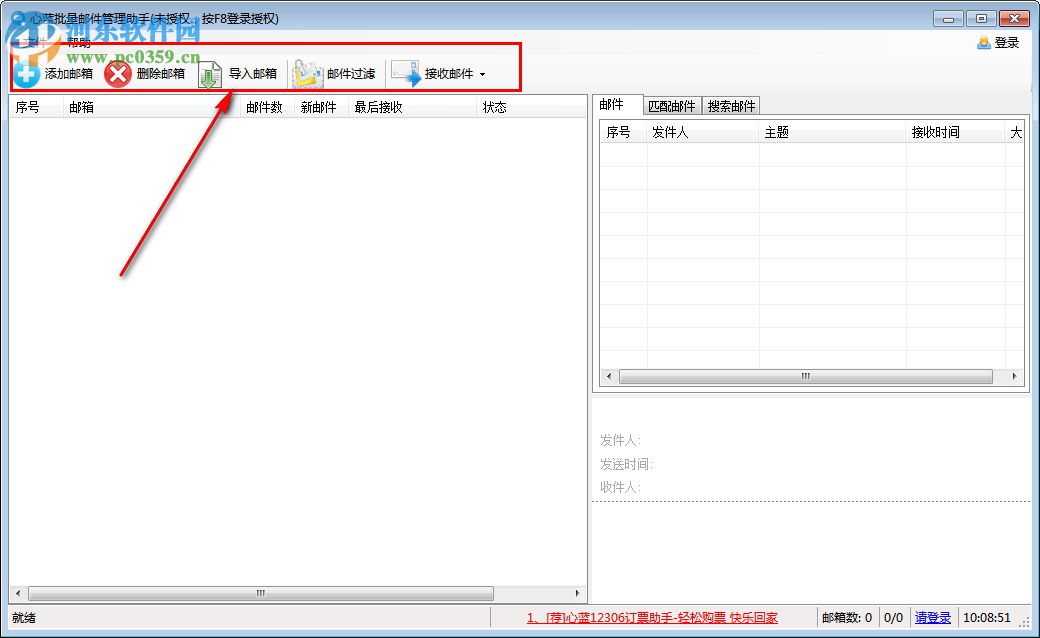
Task: Click the 就绪 status text
Action: click(x=24, y=617)
